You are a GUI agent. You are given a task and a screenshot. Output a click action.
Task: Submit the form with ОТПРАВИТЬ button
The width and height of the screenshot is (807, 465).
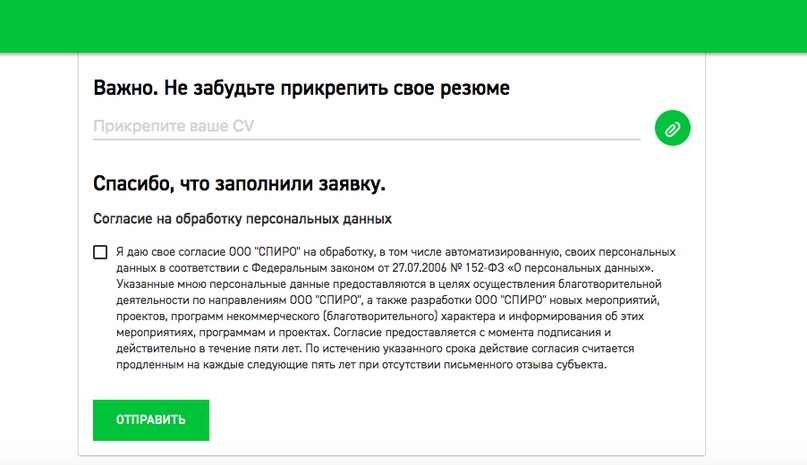click(151, 420)
